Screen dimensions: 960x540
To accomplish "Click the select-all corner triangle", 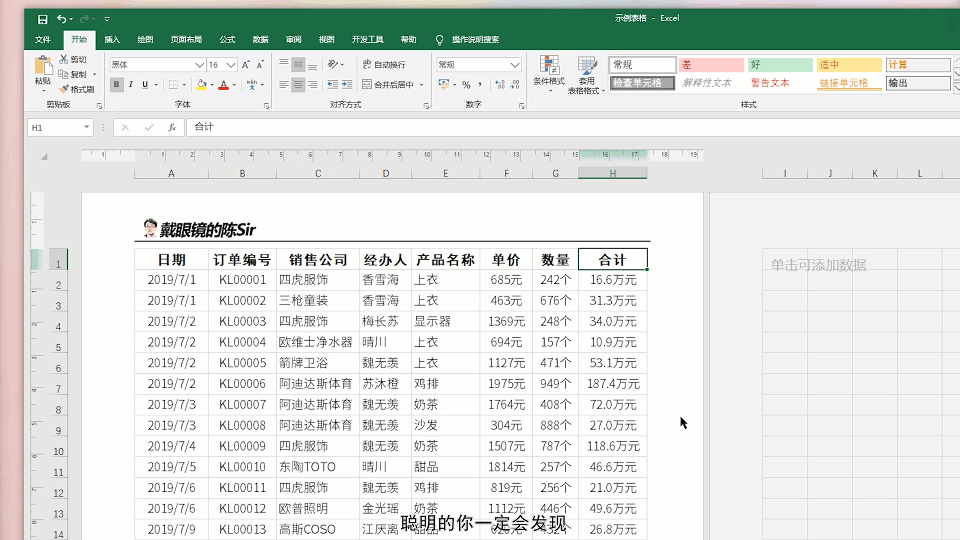I will [44, 157].
